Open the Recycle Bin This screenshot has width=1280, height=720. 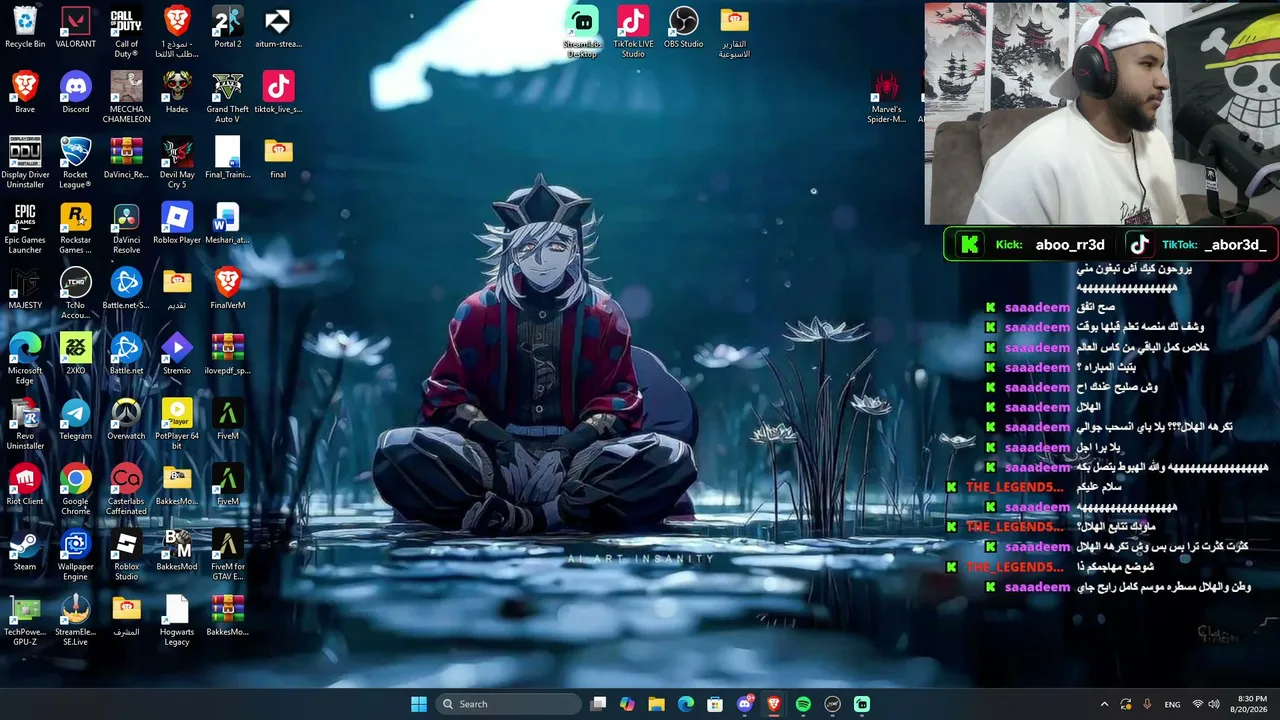25,27
